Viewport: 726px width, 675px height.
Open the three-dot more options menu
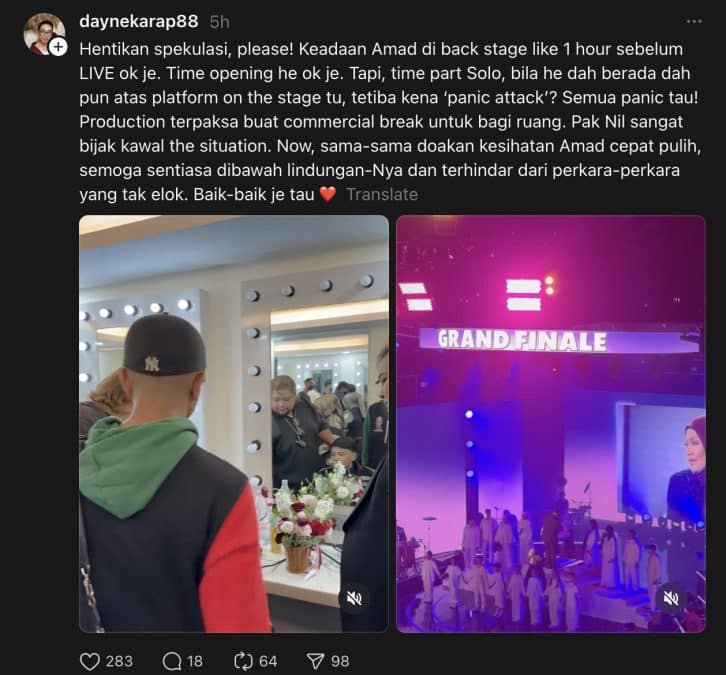coord(694,21)
